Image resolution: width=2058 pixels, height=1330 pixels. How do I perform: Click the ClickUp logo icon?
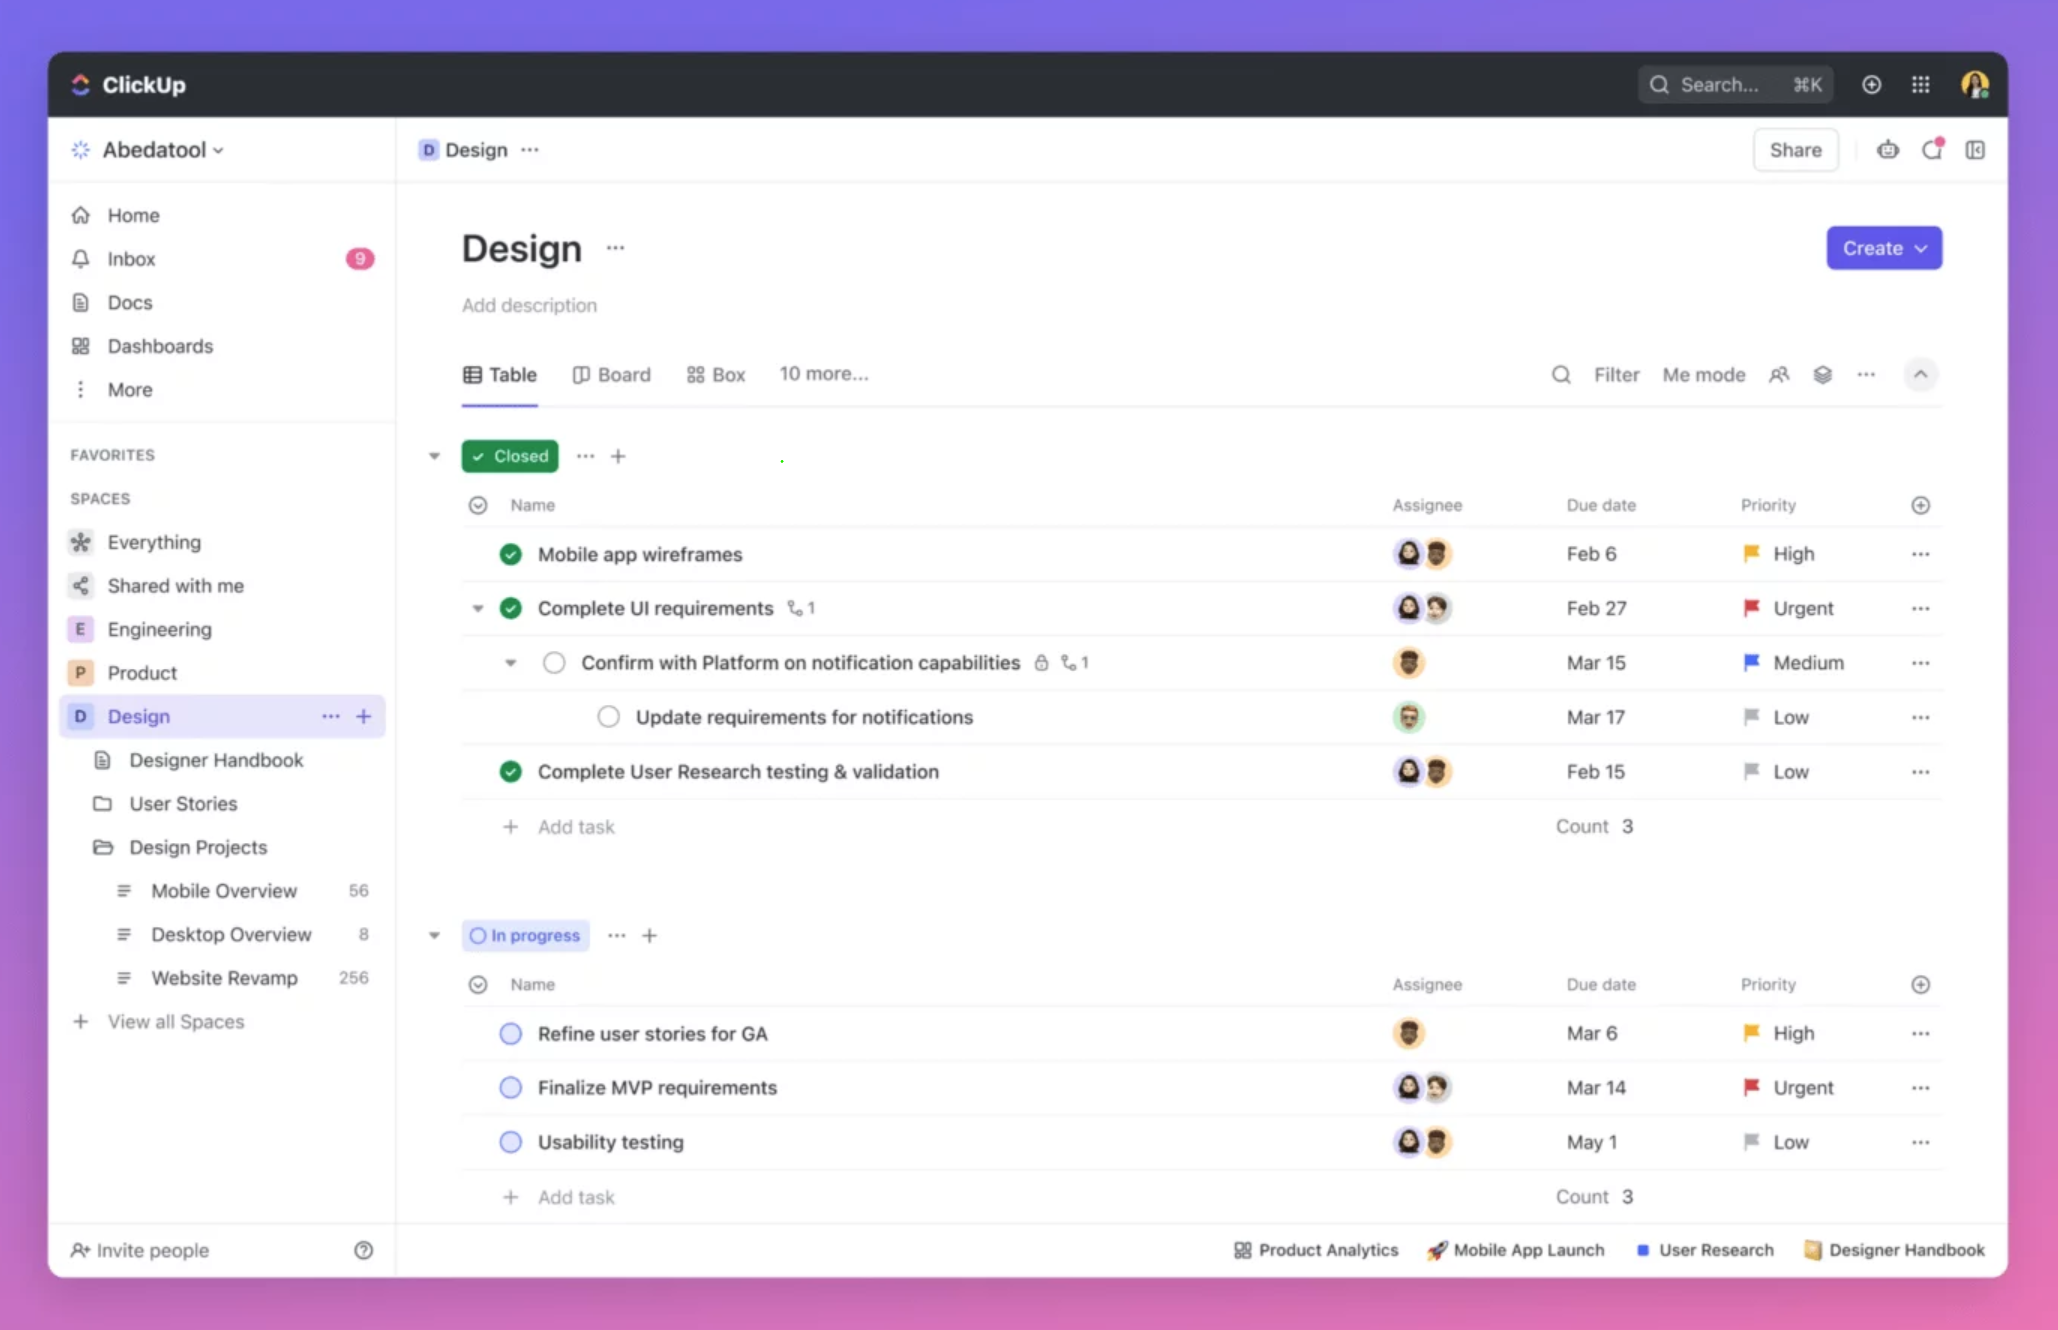click(81, 84)
